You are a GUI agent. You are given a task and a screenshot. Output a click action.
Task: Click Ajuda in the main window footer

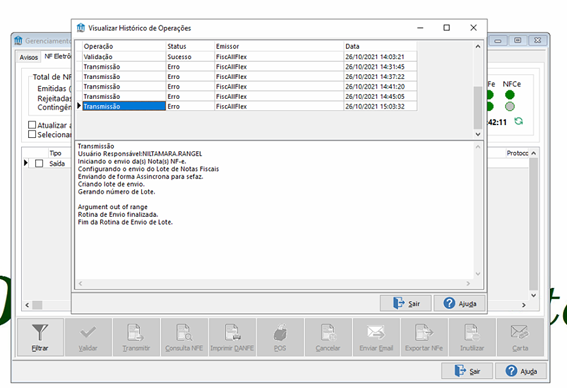pos(521,371)
